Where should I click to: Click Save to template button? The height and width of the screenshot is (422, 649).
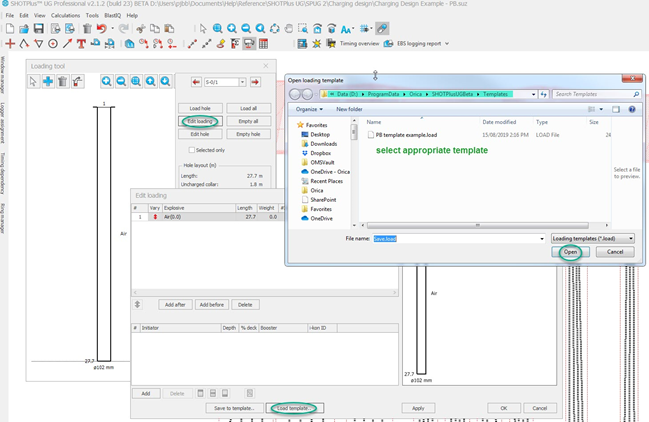(234, 408)
